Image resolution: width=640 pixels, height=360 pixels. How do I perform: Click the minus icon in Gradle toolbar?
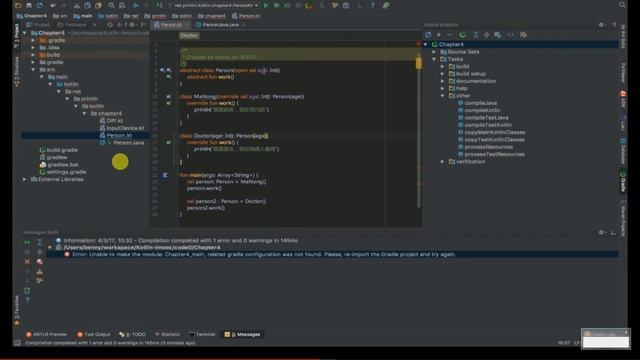(x=449, y=35)
